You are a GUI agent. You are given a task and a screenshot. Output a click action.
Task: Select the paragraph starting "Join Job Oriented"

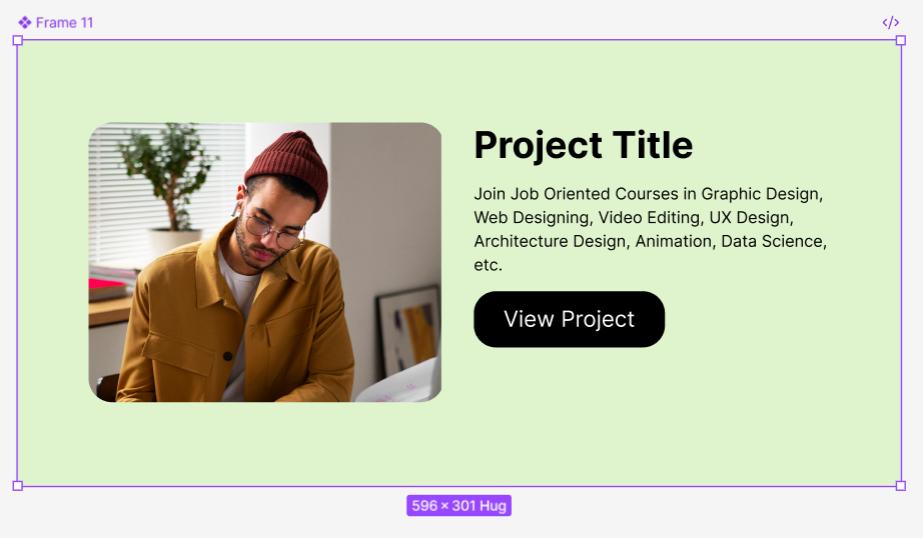650,229
